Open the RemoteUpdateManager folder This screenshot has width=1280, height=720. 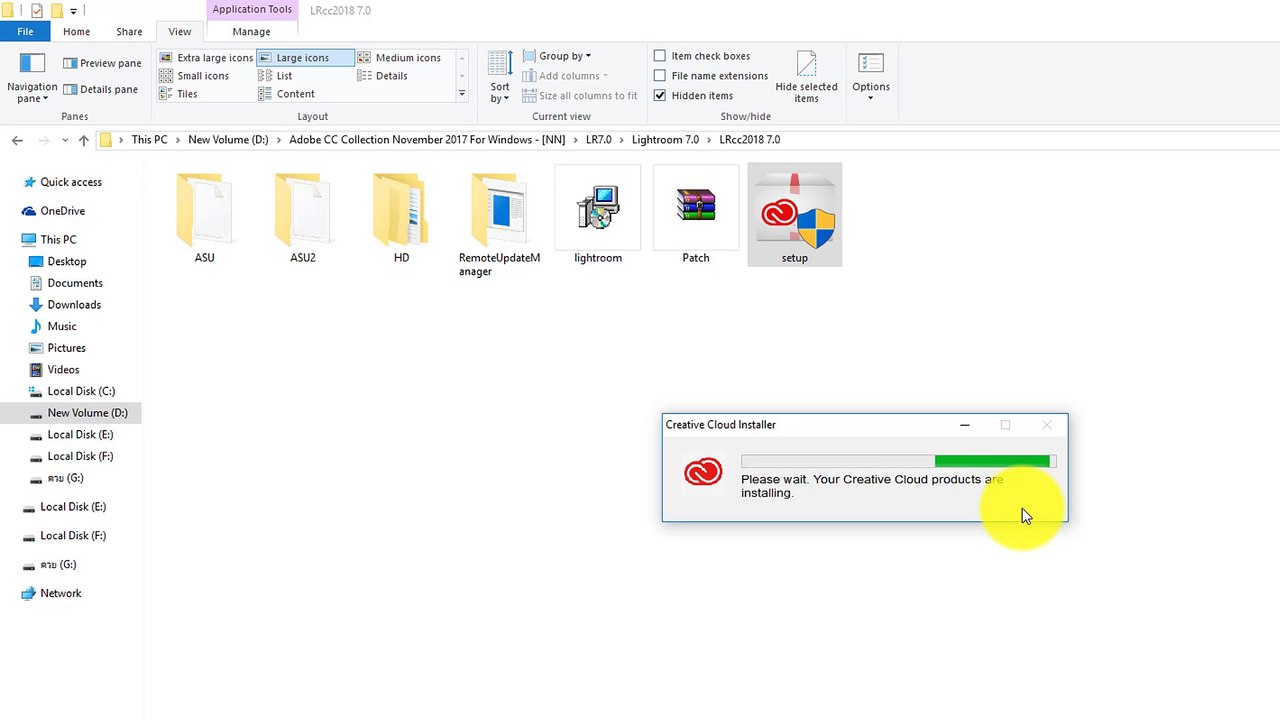pos(499,224)
